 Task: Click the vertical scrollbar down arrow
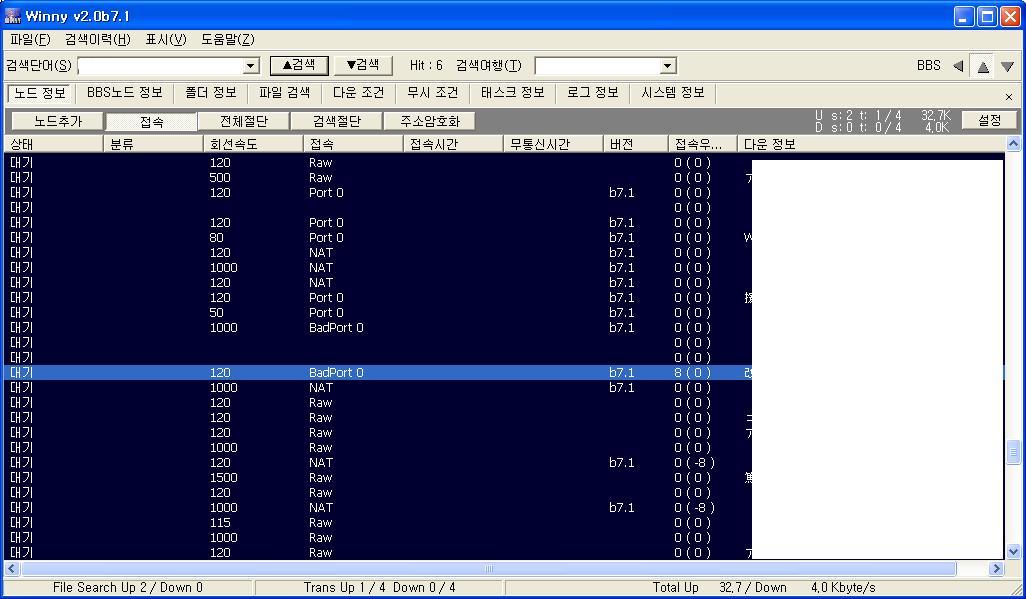[1014, 552]
